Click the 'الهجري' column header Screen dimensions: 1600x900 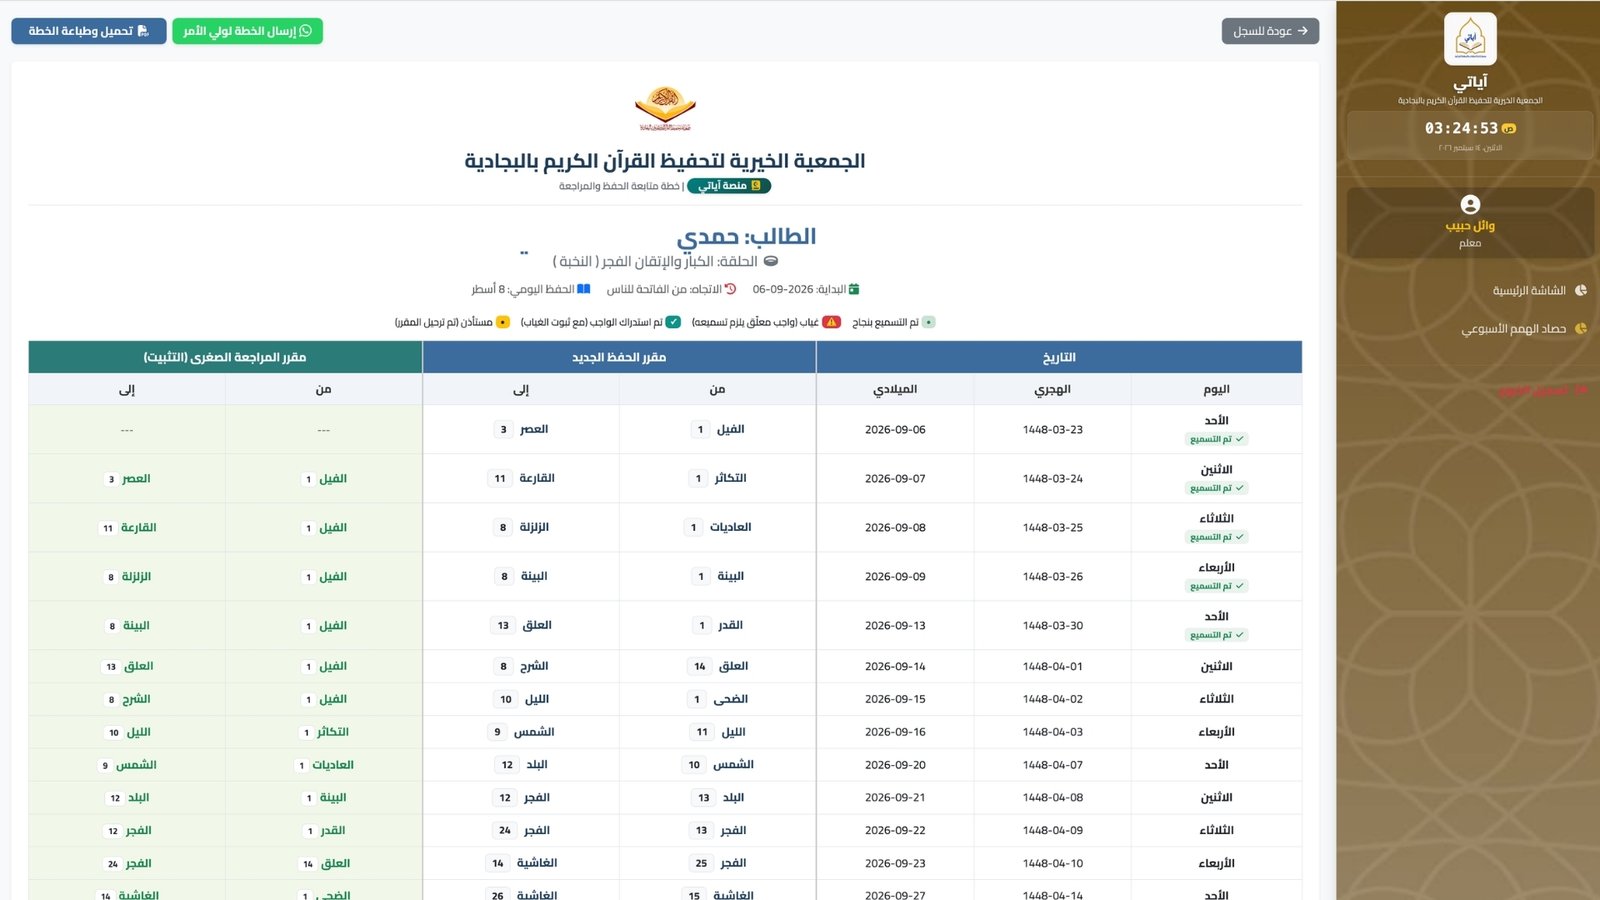1053,389
